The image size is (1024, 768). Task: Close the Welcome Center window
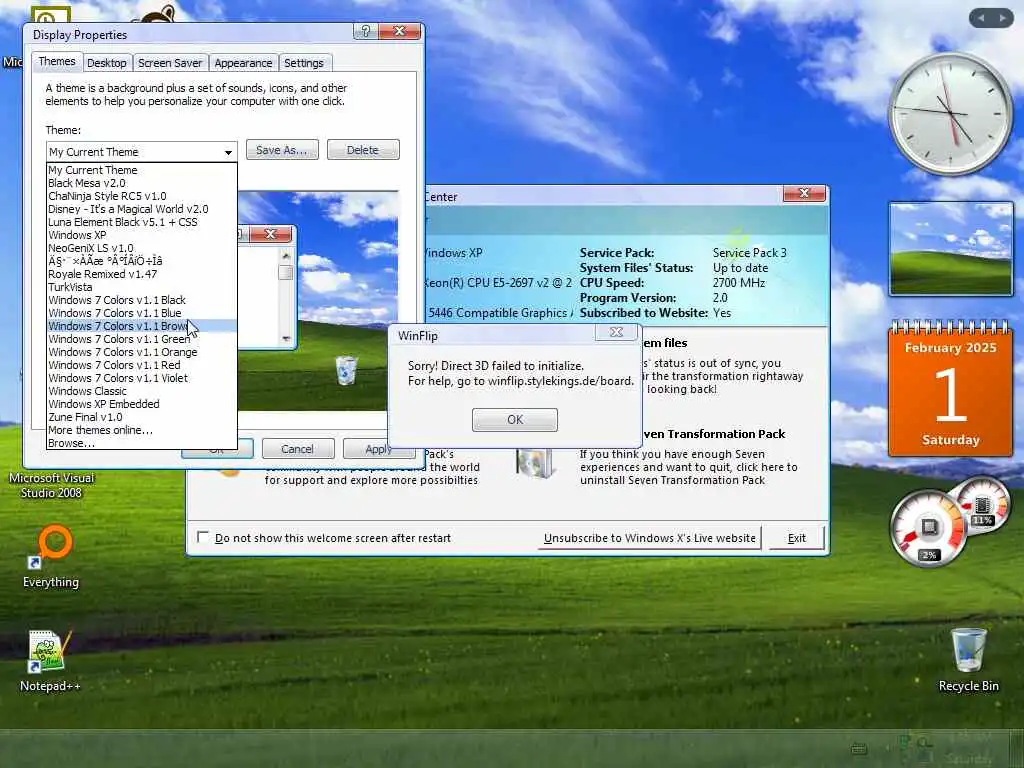[804, 193]
